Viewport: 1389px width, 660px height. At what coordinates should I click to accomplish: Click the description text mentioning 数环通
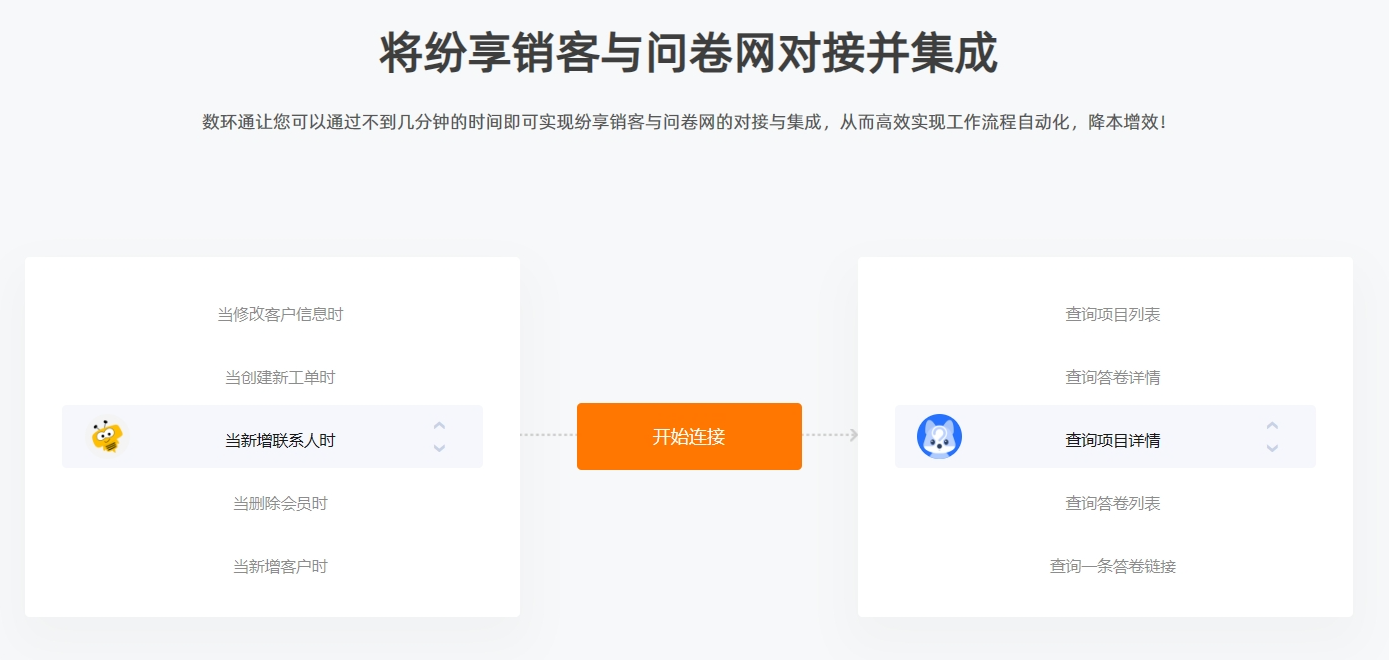(684, 122)
